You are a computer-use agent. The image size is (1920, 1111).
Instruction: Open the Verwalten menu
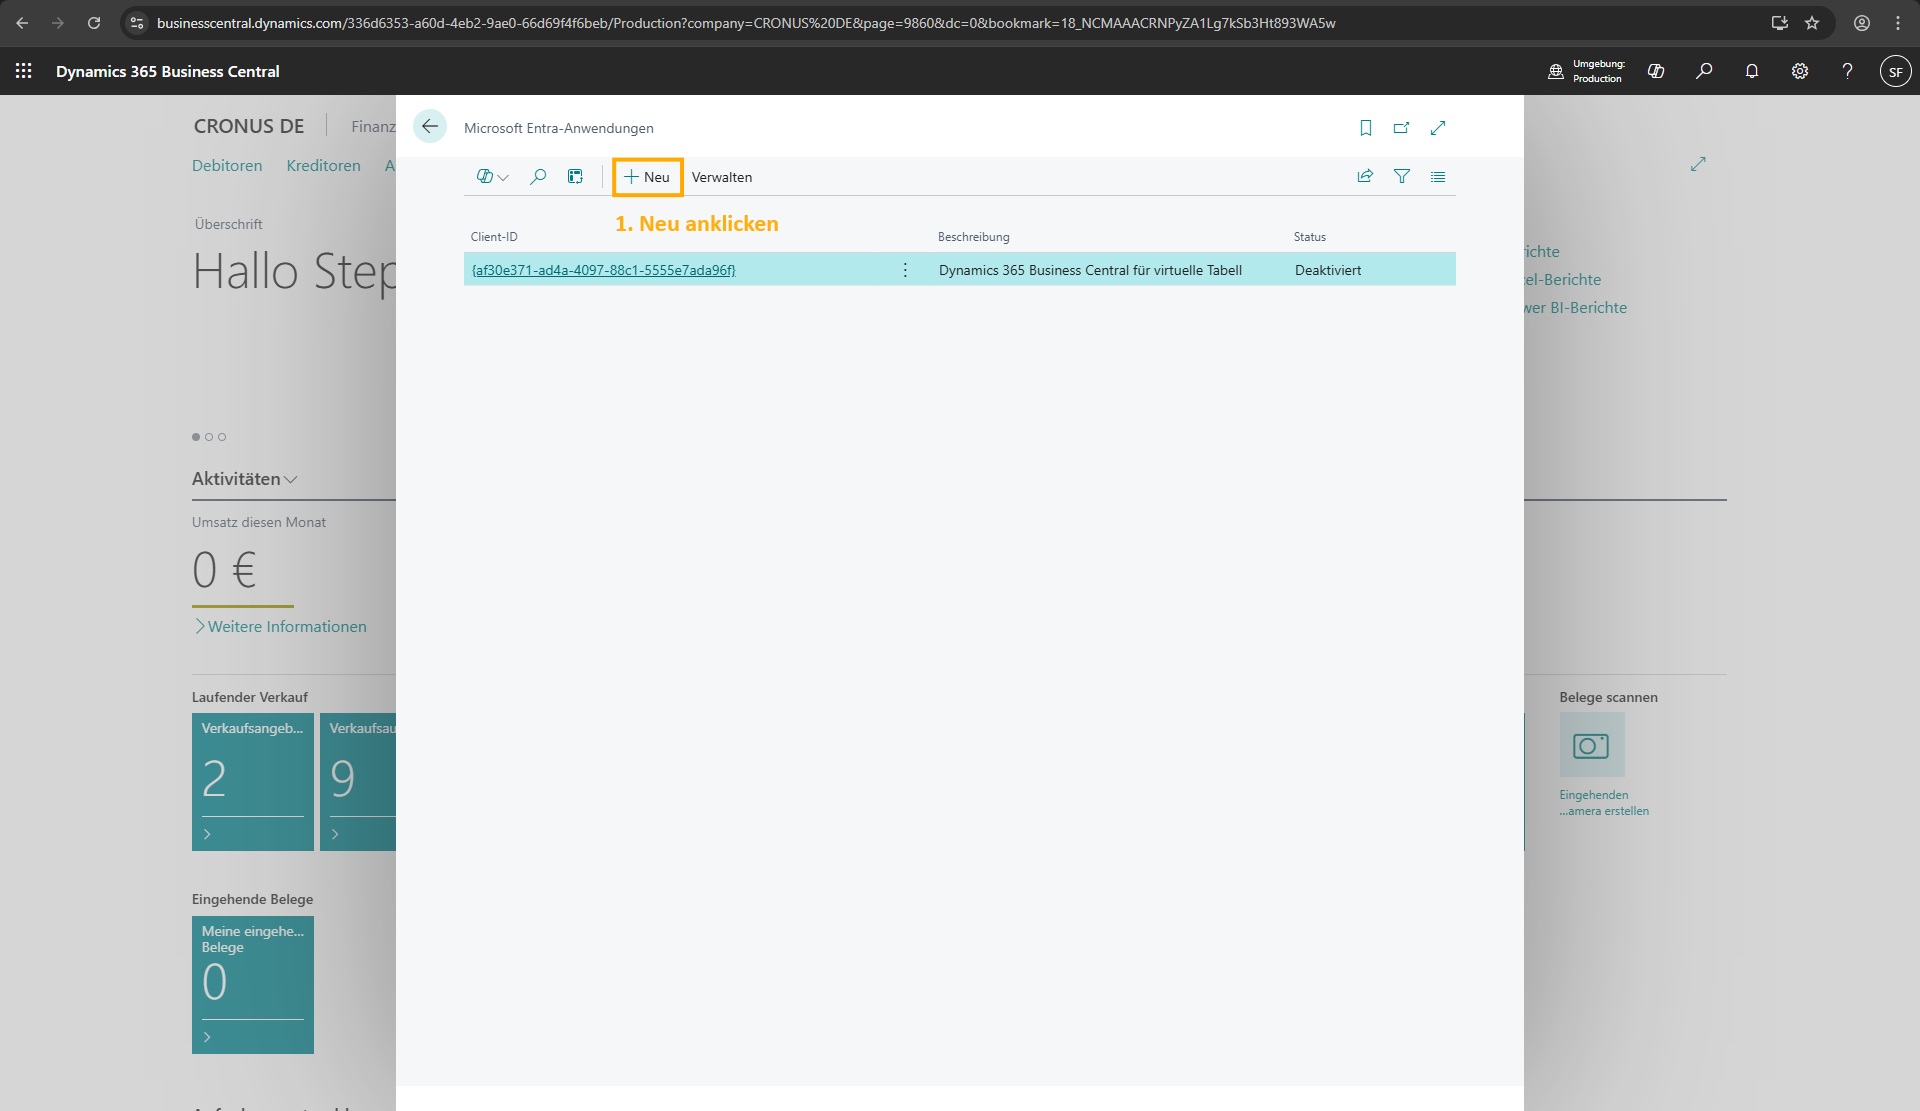point(722,177)
